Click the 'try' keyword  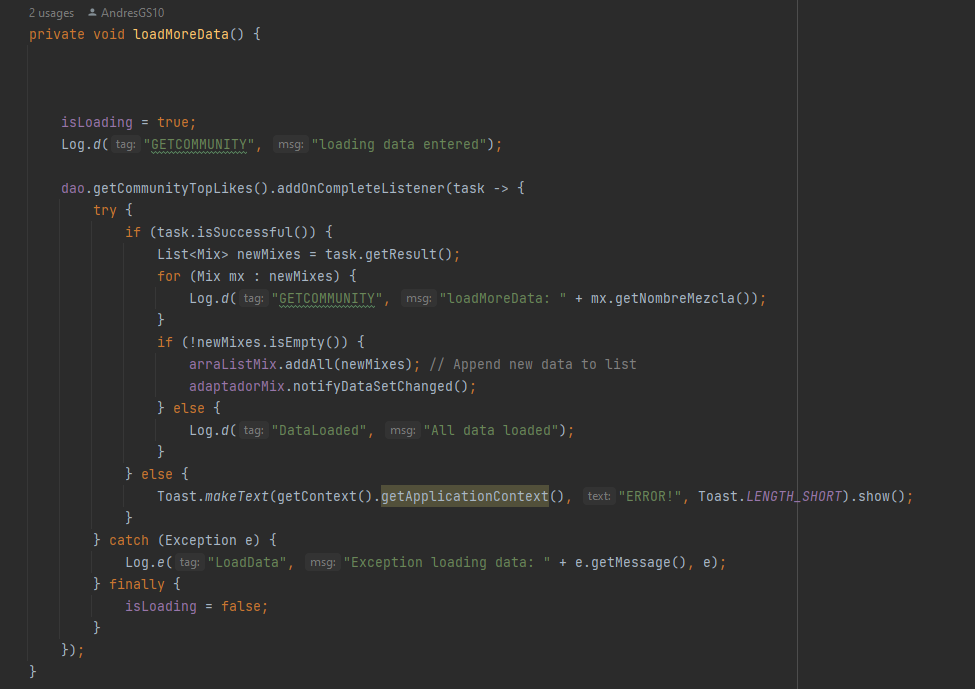pyautogui.click(x=104, y=210)
